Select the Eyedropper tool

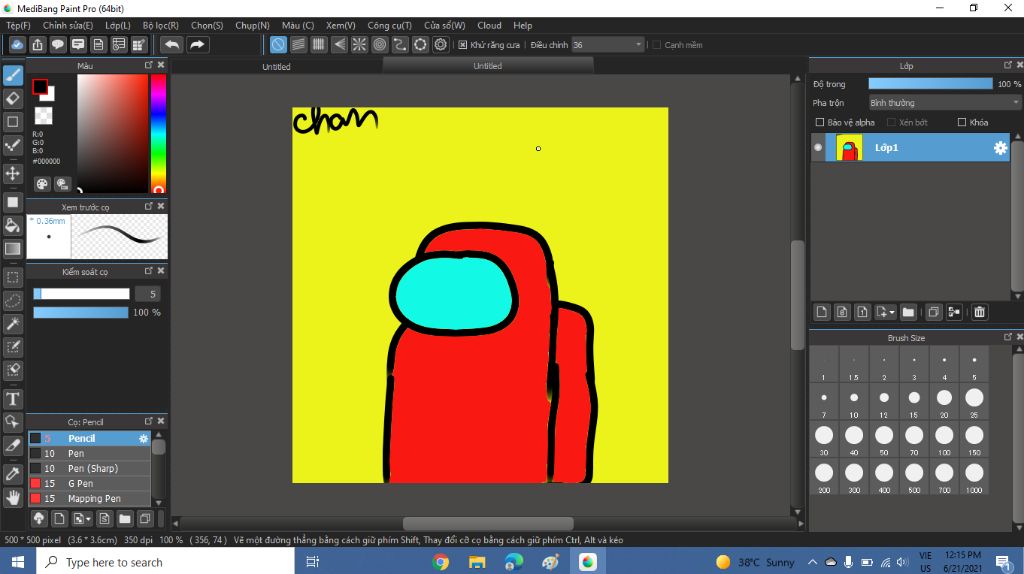click(x=12, y=473)
